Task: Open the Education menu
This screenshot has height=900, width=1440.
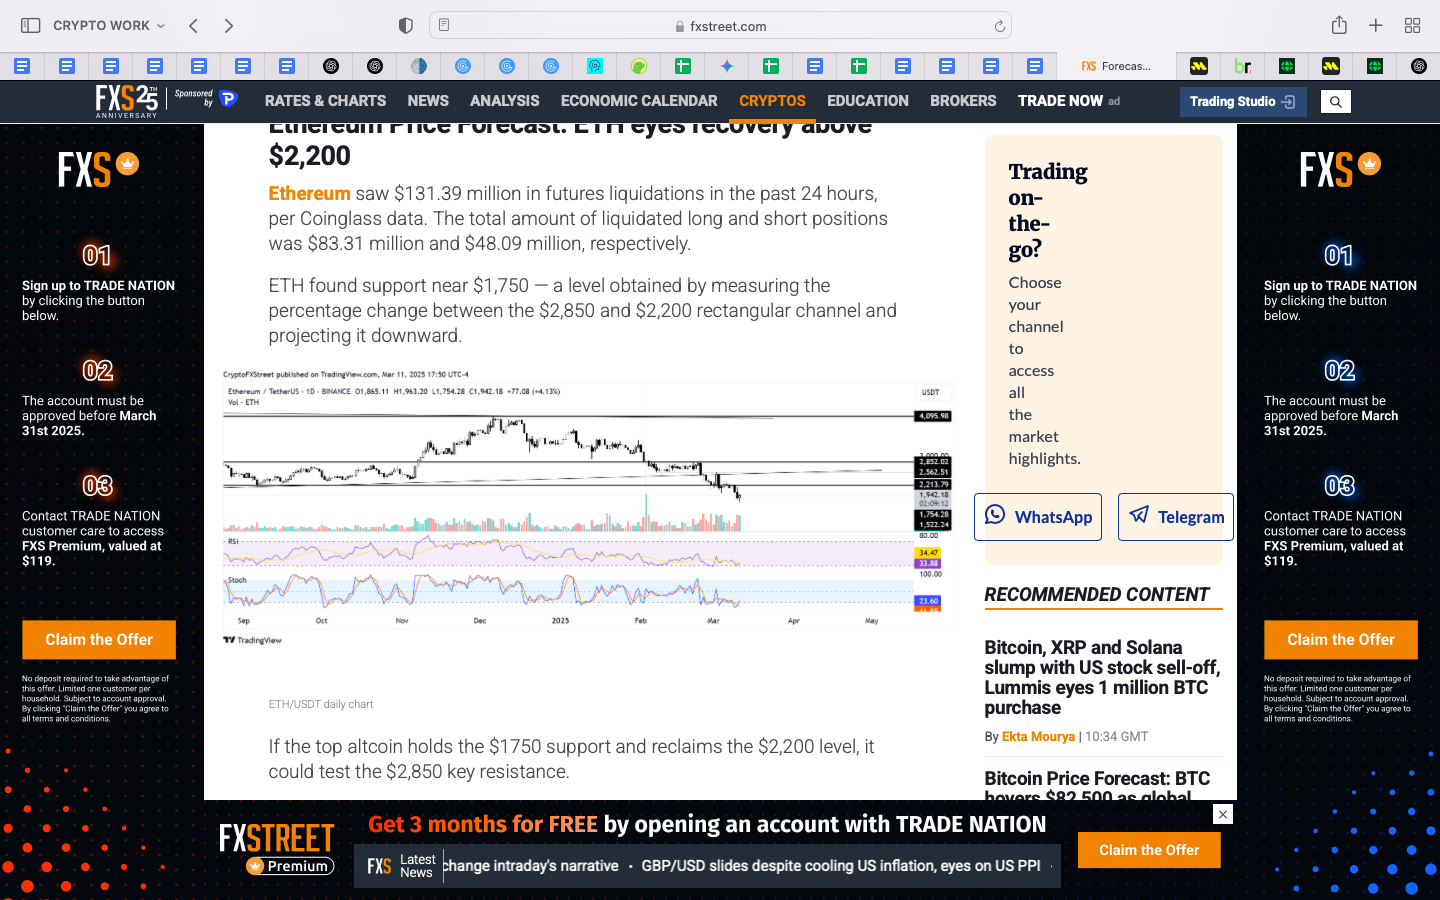Action: 868,101
